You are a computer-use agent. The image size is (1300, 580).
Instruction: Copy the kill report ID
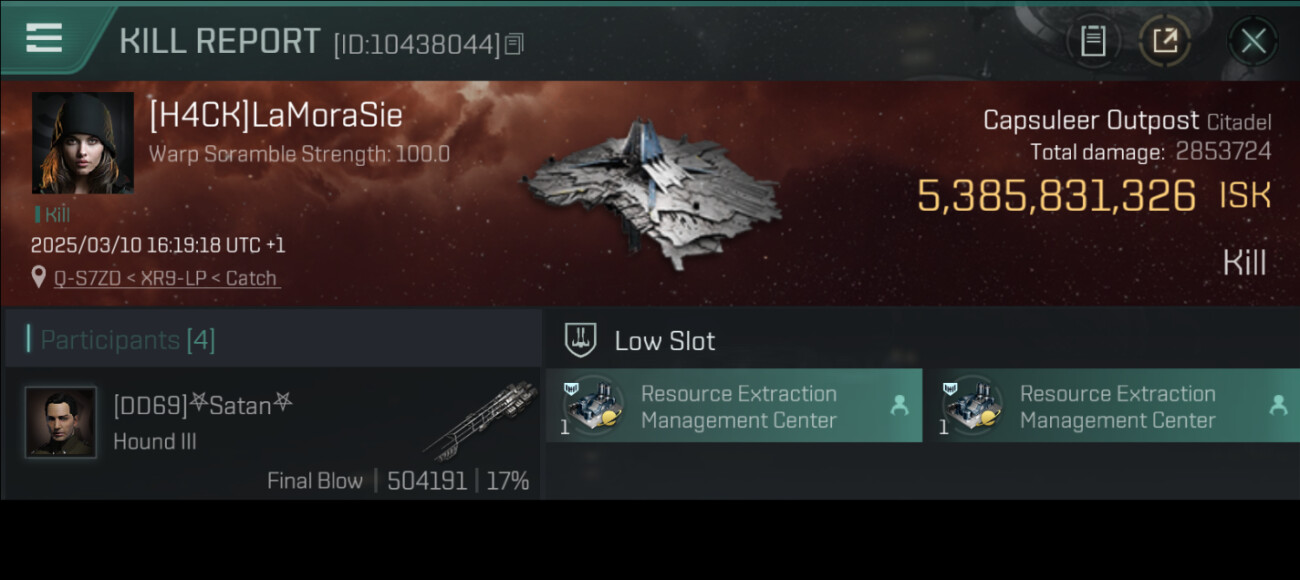click(x=514, y=44)
